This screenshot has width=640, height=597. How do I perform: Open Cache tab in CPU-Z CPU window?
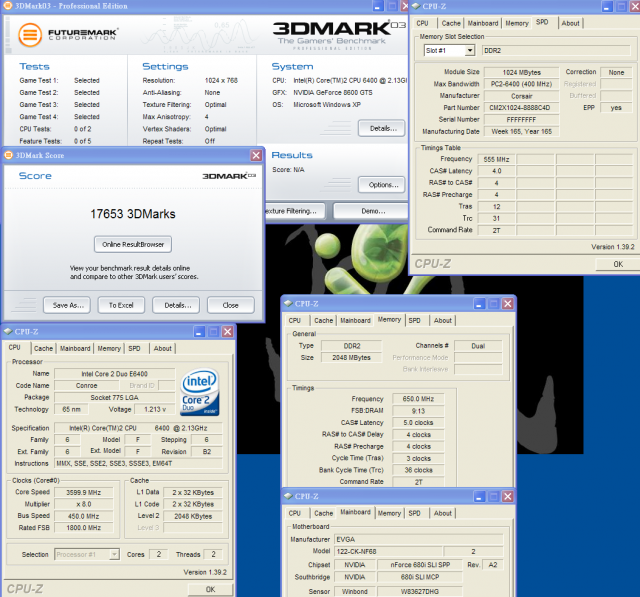(43, 348)
